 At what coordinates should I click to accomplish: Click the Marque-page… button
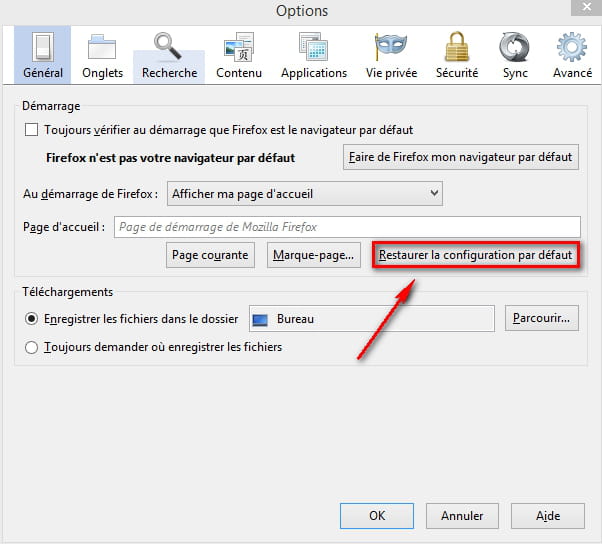314,255
